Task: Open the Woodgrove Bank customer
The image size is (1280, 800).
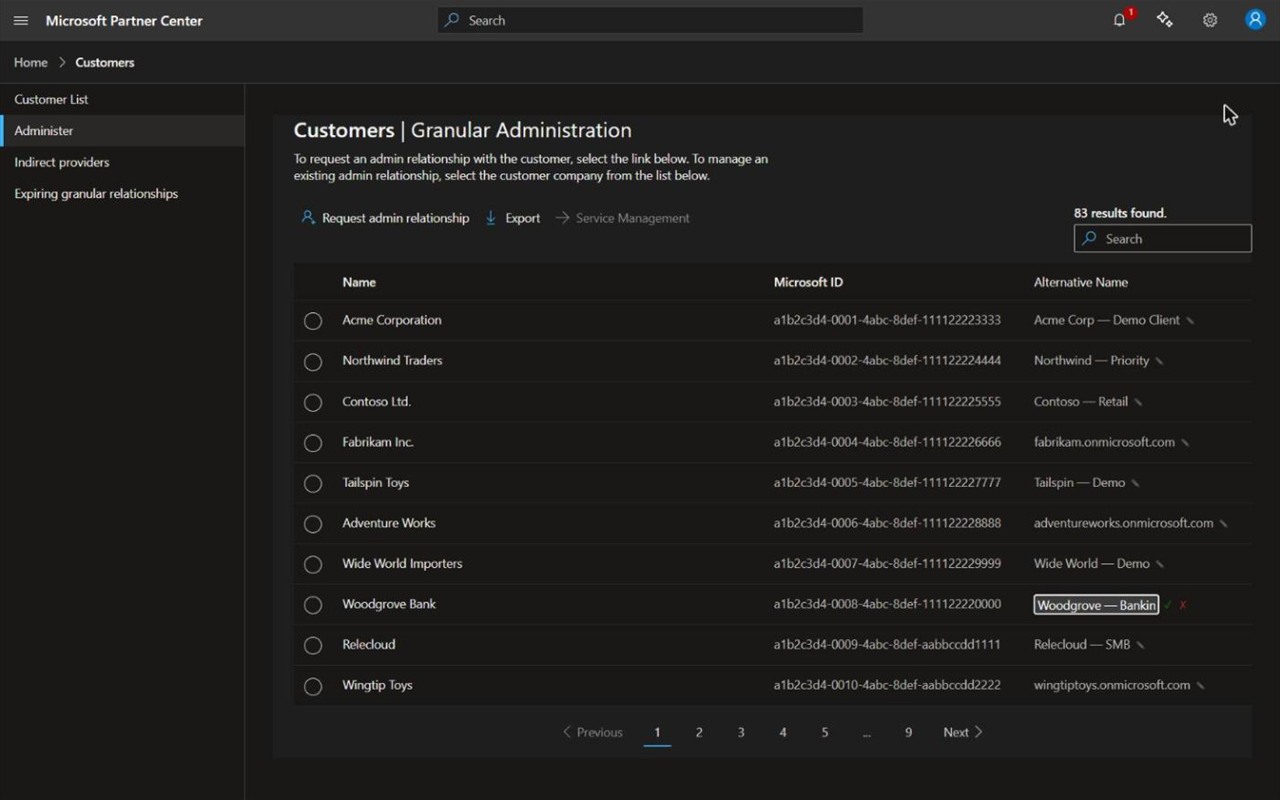Action: pyautogui.click(x=389, y=604)
